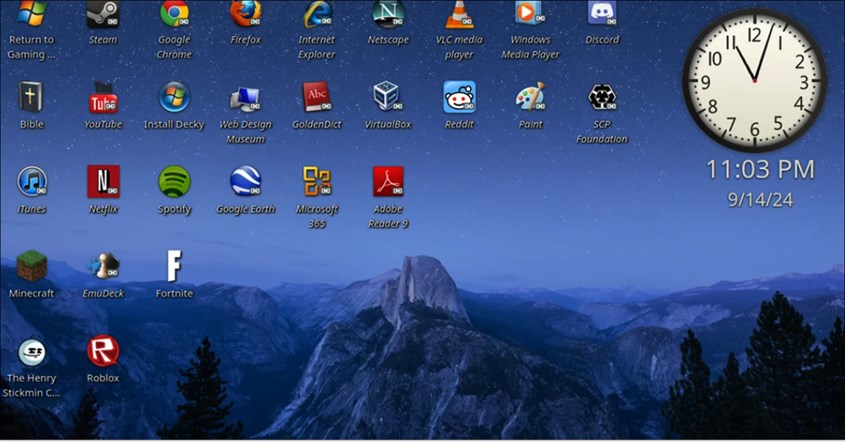845x442 pixels.
Task: Launch Google Chrome from the desktop
Action: tap(174, 15)
